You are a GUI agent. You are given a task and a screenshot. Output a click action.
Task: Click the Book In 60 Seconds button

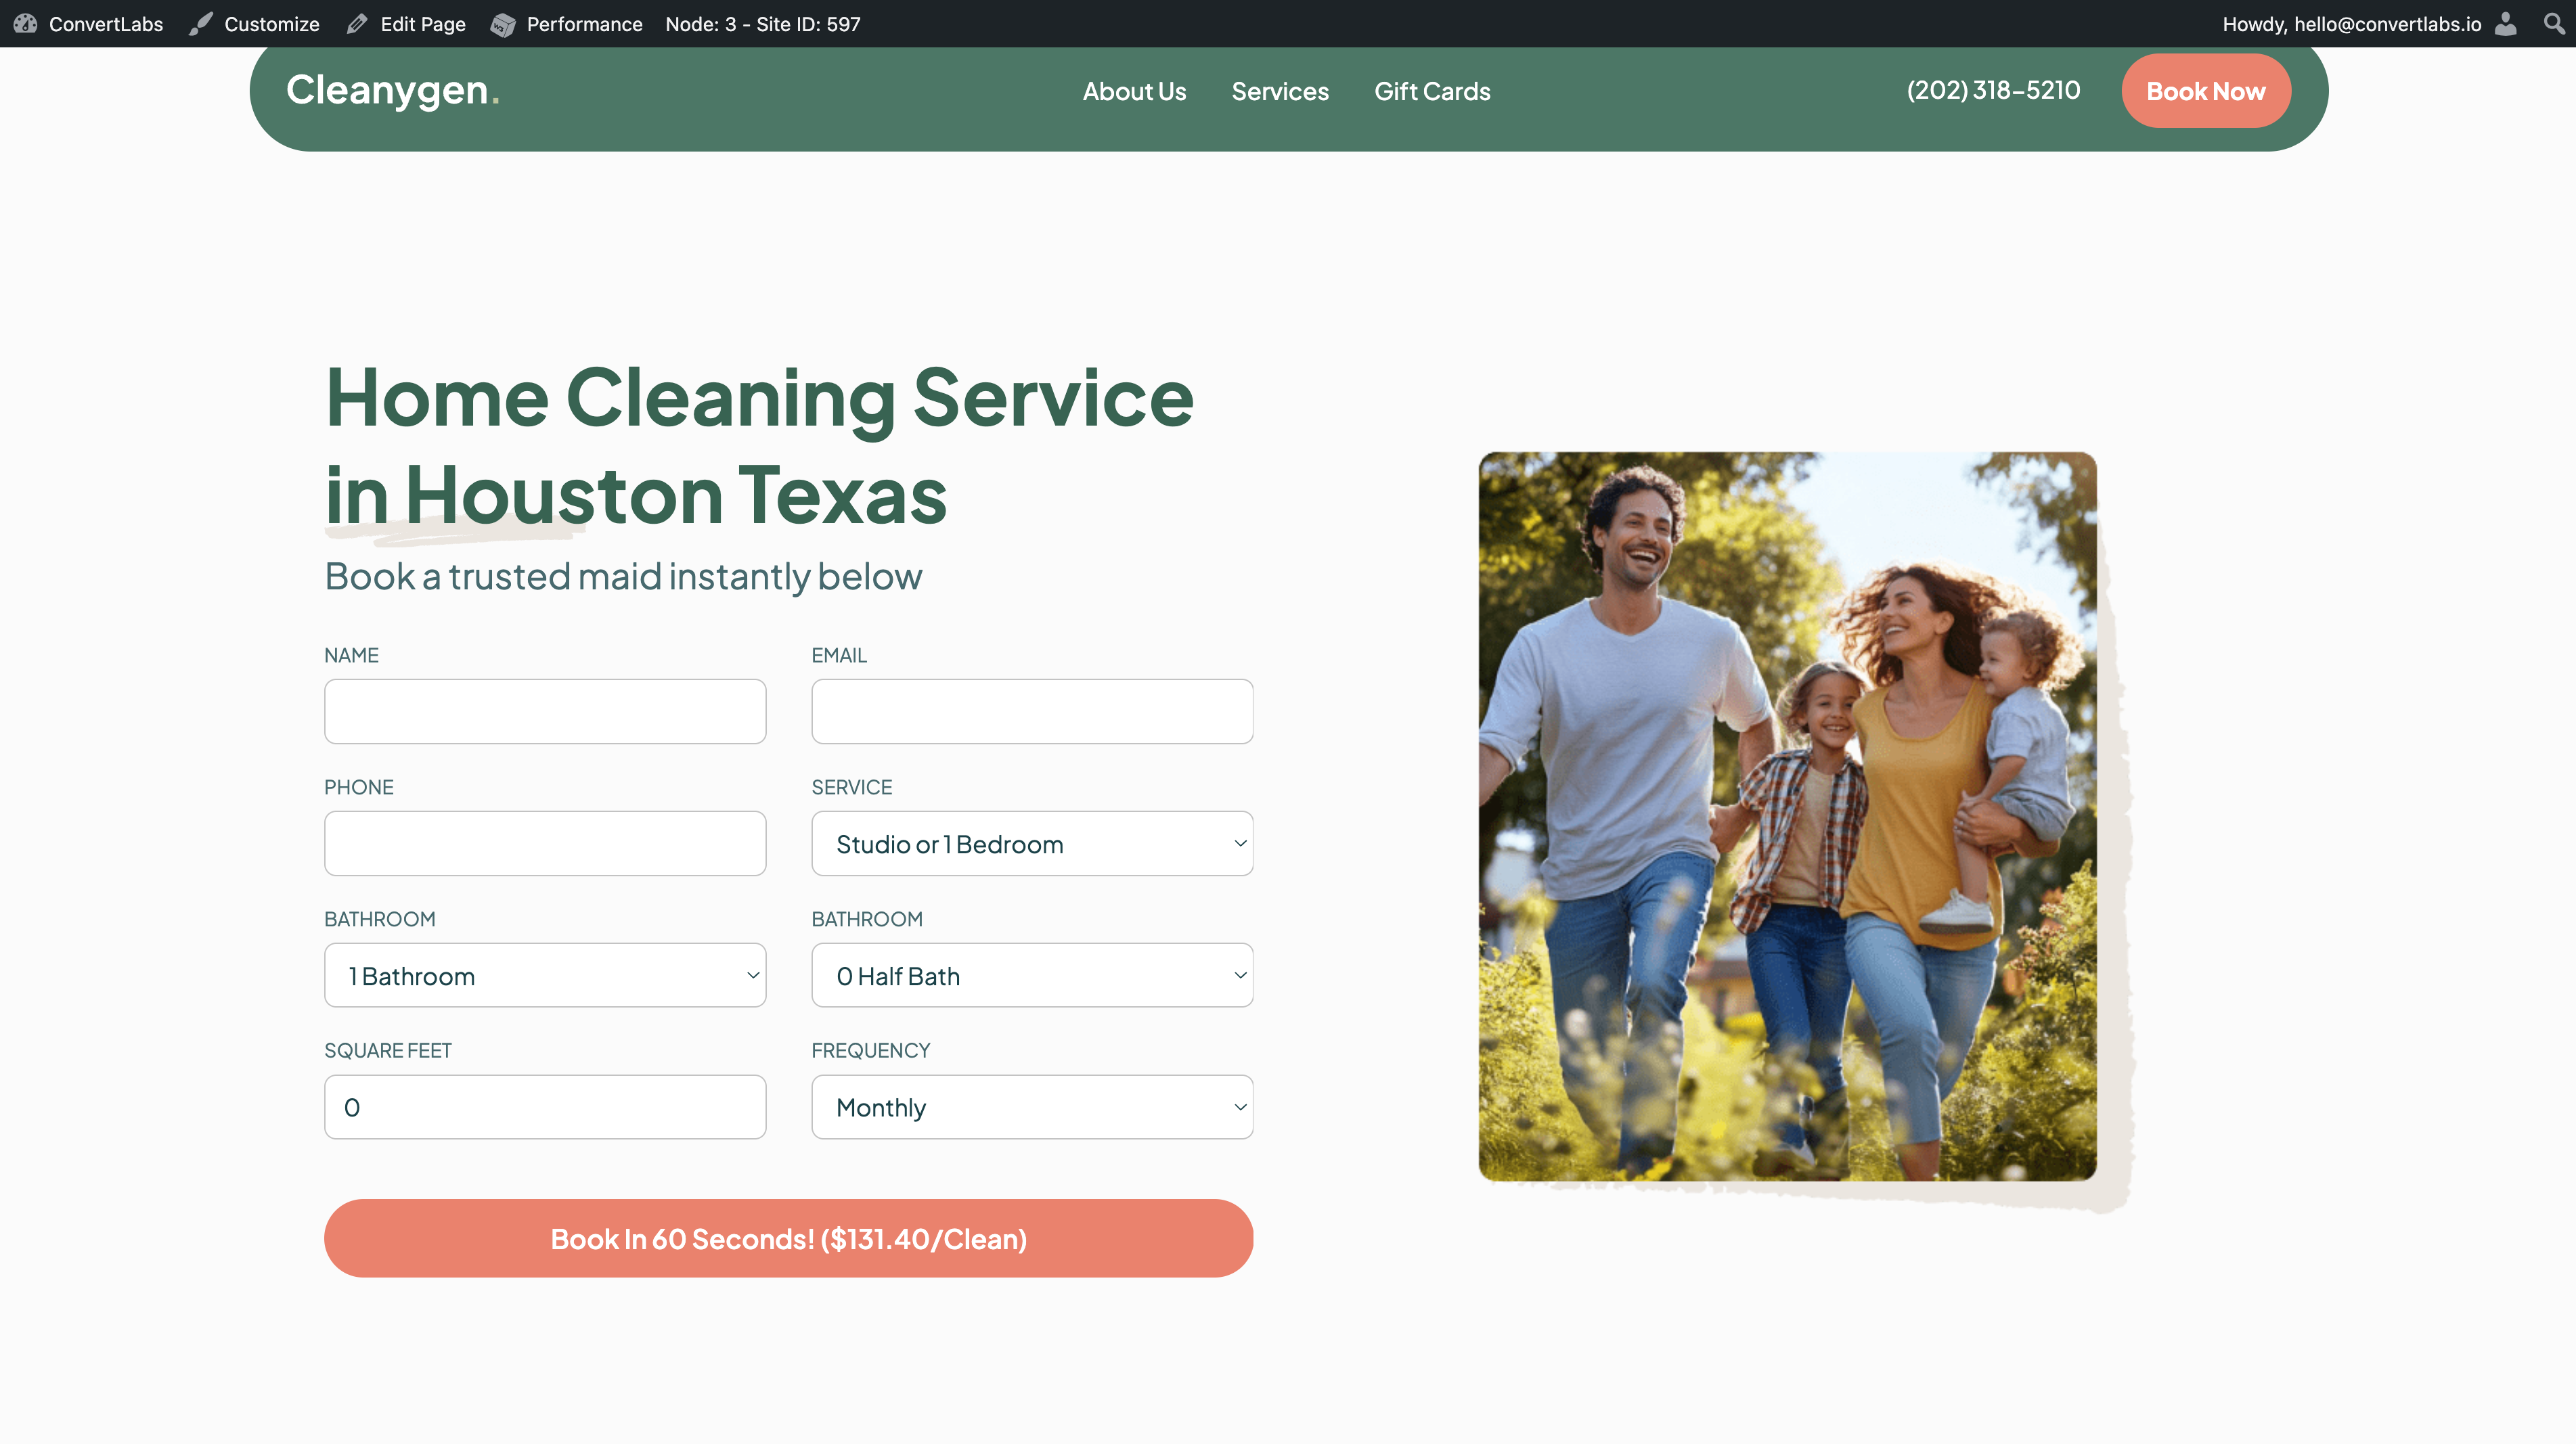click(788, 1238)
